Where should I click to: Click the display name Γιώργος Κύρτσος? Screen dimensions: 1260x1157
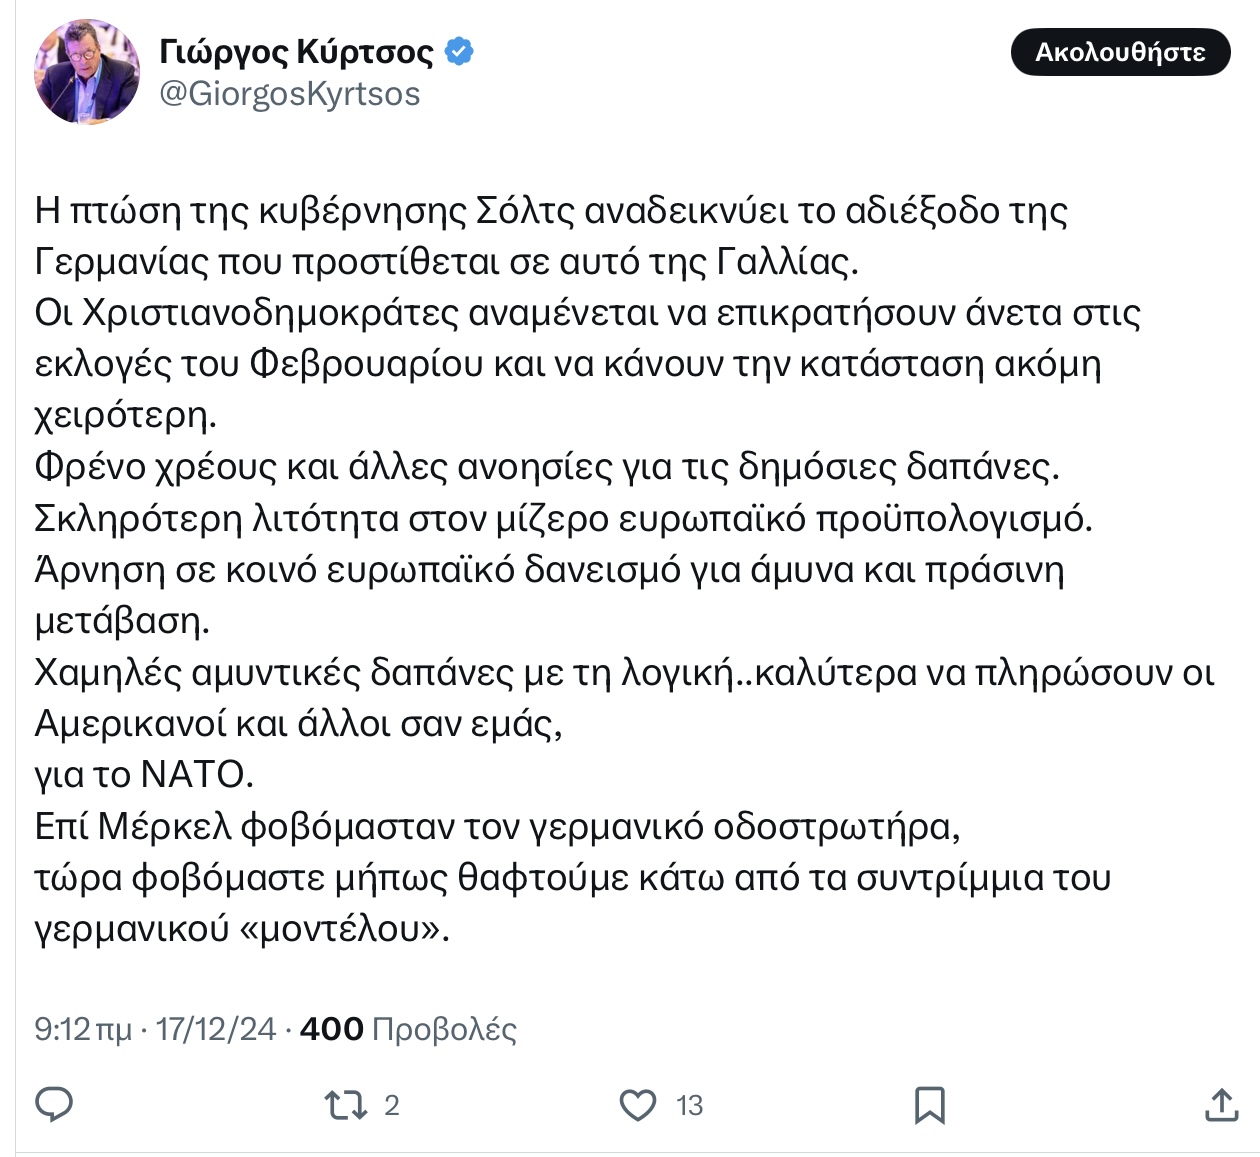(296, 51)
